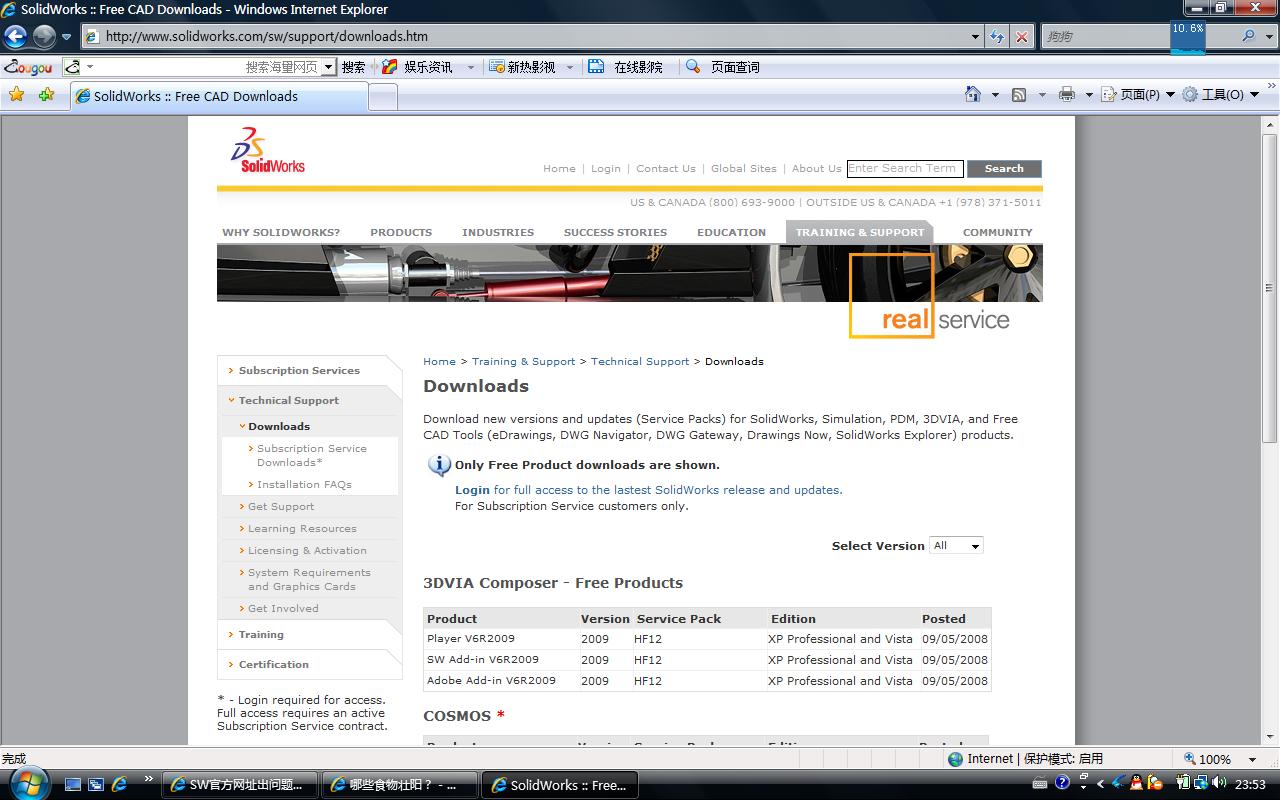Open Favorites Center star icon
The height and width of the screenshot is (800, 1280).
tap(16, 95)
